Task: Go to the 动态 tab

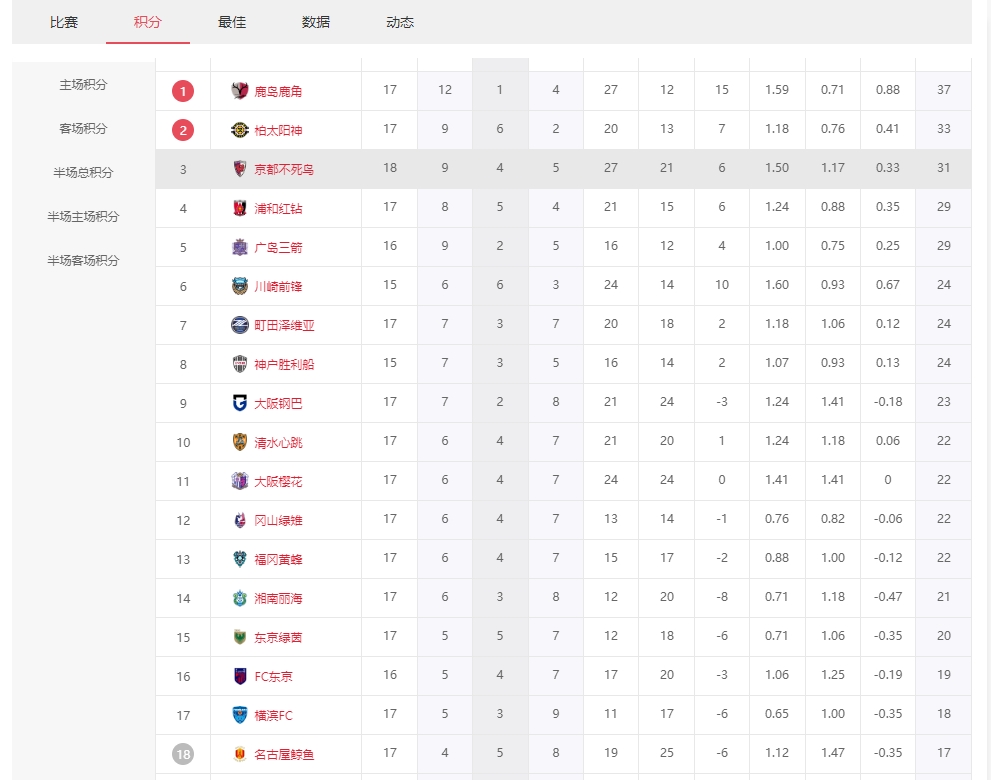Action: pos(400,22)
